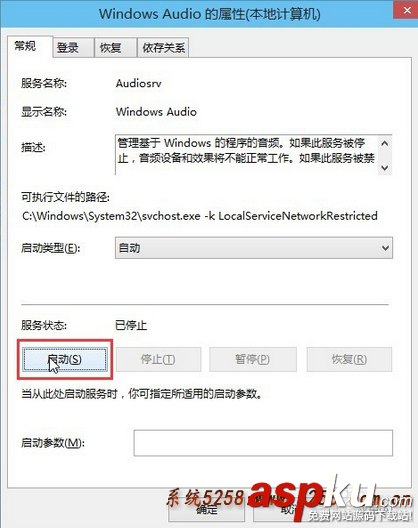Viewport: 418px width, 528px height.
Task: Expand startup type via dropdown arrow
Action: coord(385,248)
